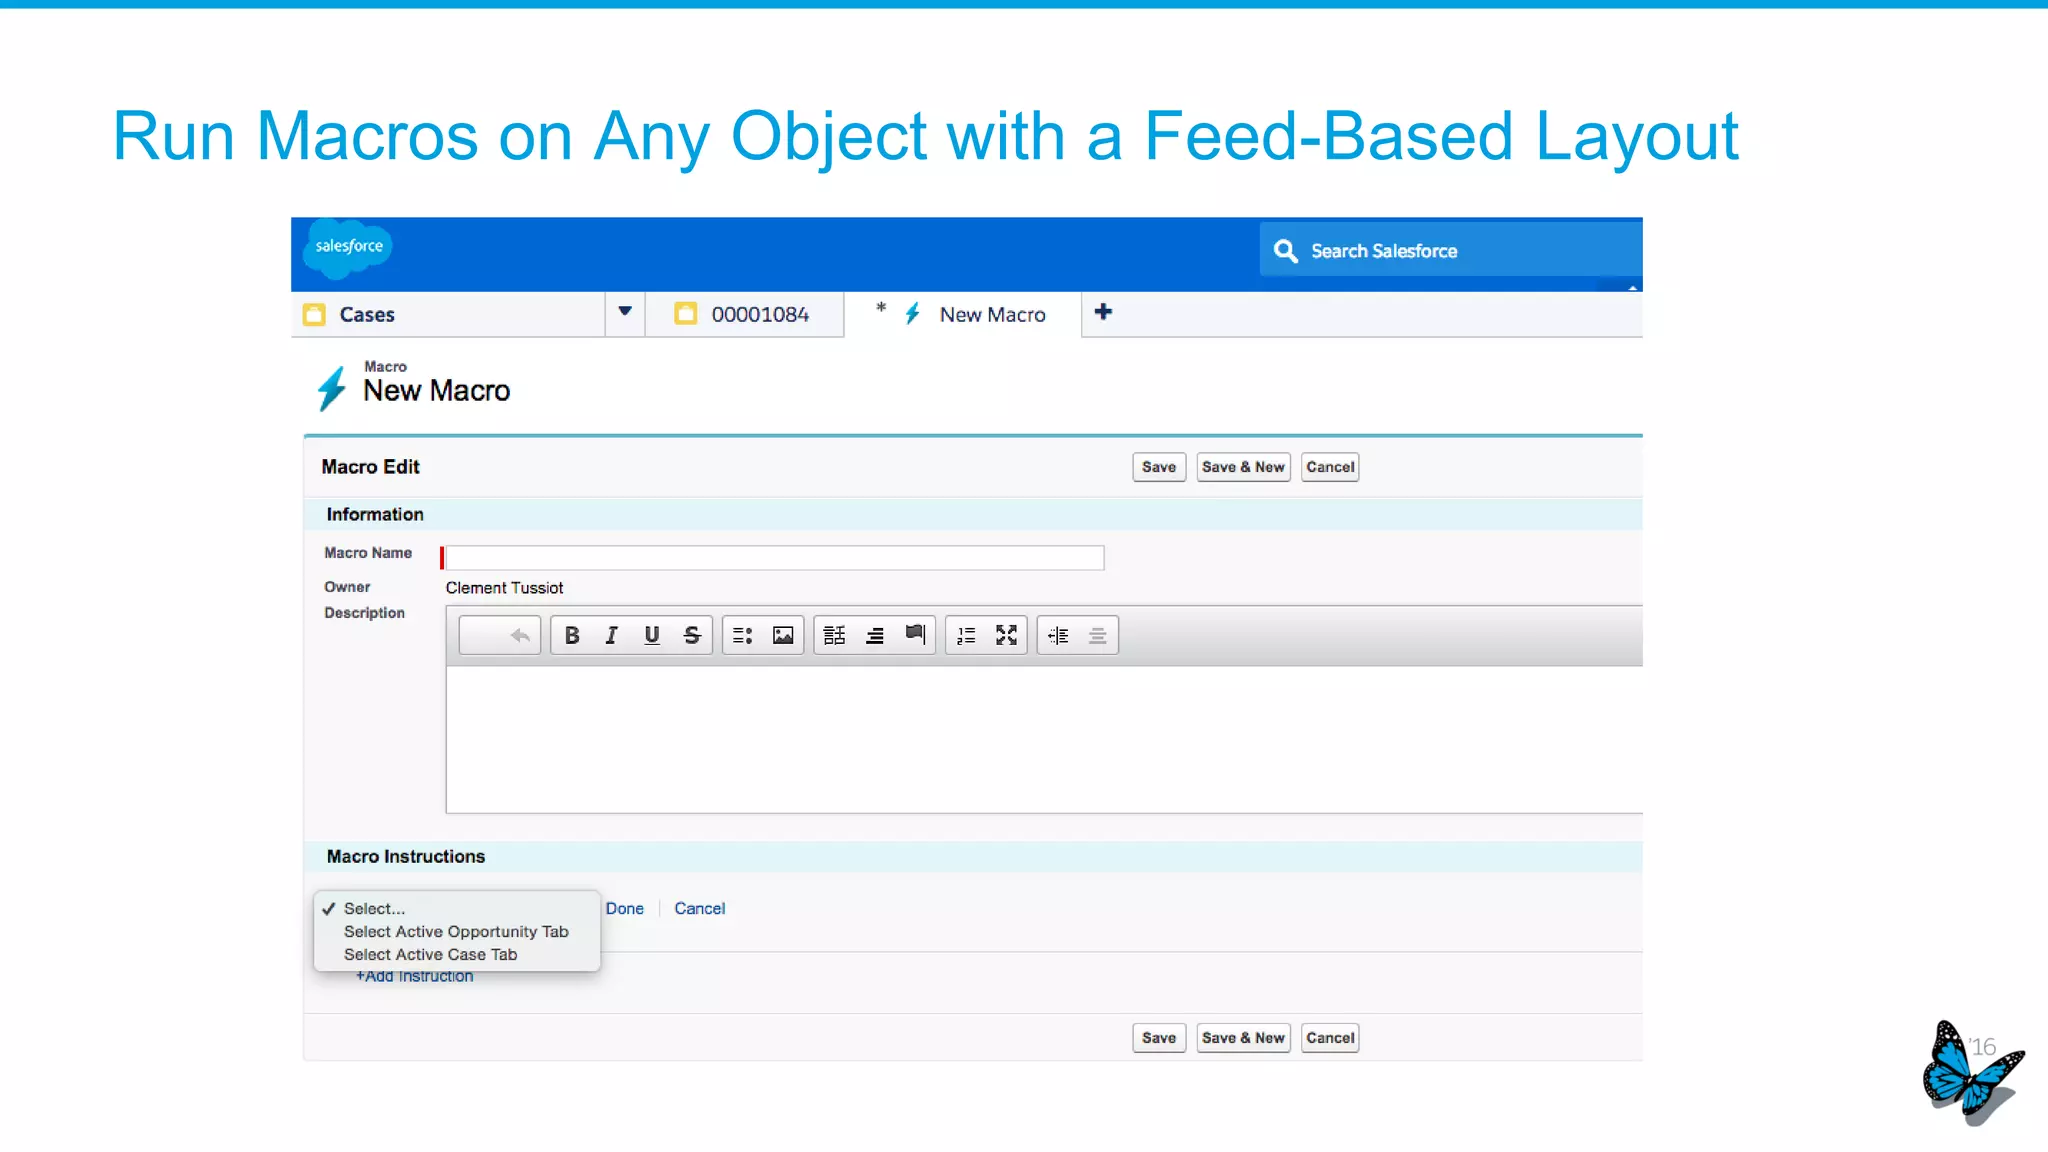Click the owner name Clement Tussiot
The width and height of the screenshot is (2048, 1152).
click(x=504, y=588)
